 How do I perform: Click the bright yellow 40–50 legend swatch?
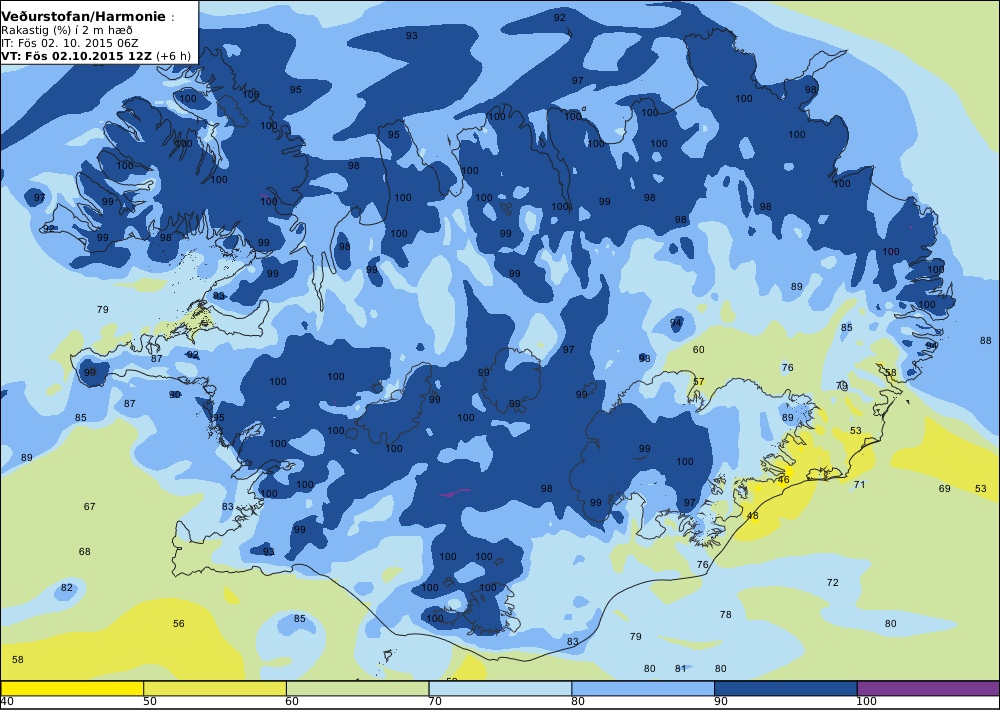click(72, 688)
